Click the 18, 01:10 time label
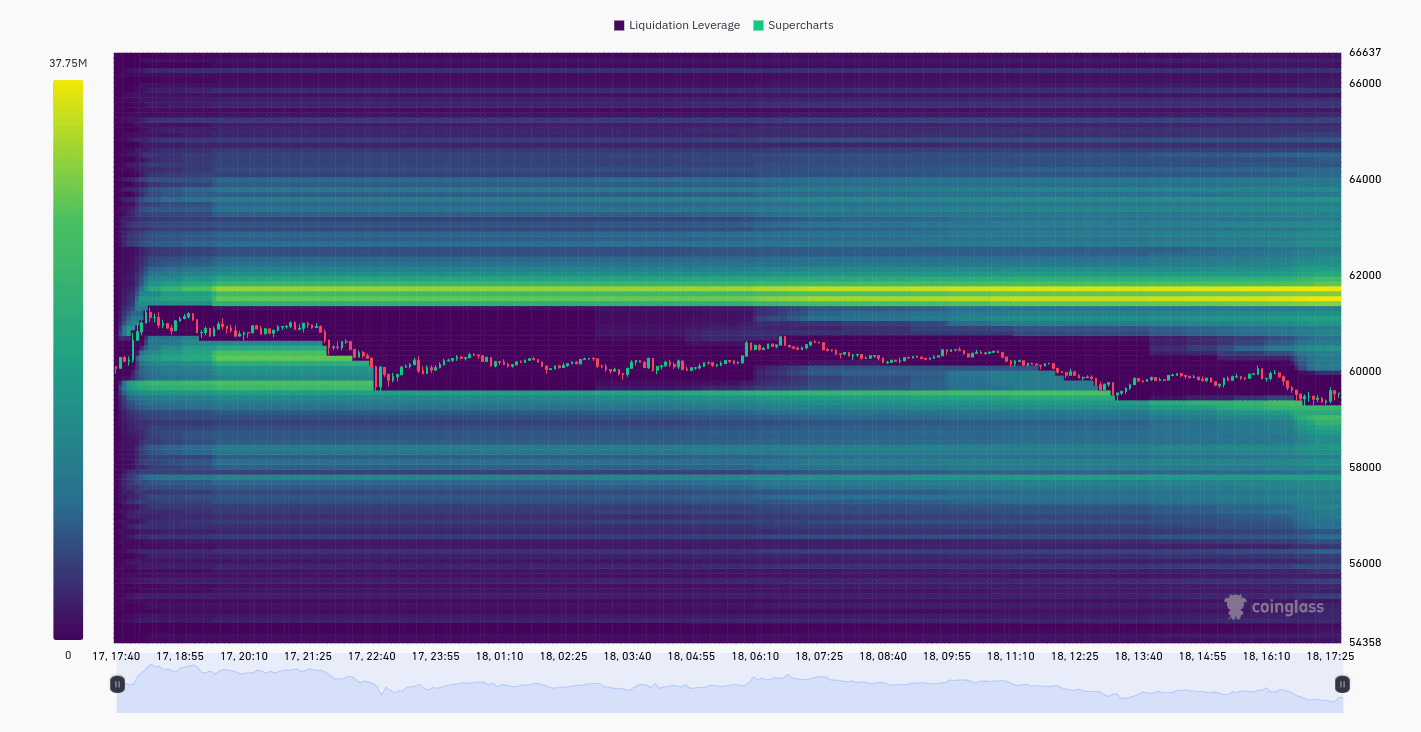This screenshot has height=732, width=1421. (500, 656)
